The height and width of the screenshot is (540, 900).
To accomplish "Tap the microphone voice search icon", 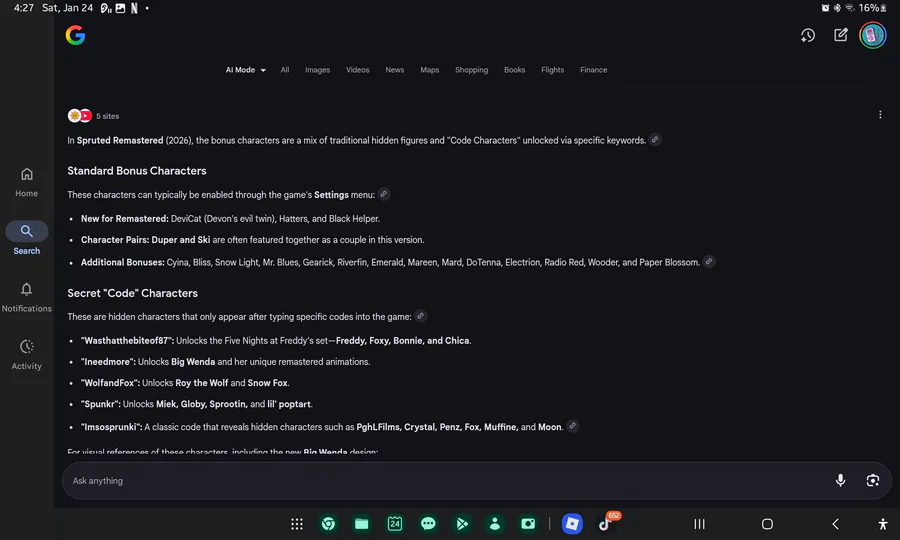I will [x=840, y=480].
